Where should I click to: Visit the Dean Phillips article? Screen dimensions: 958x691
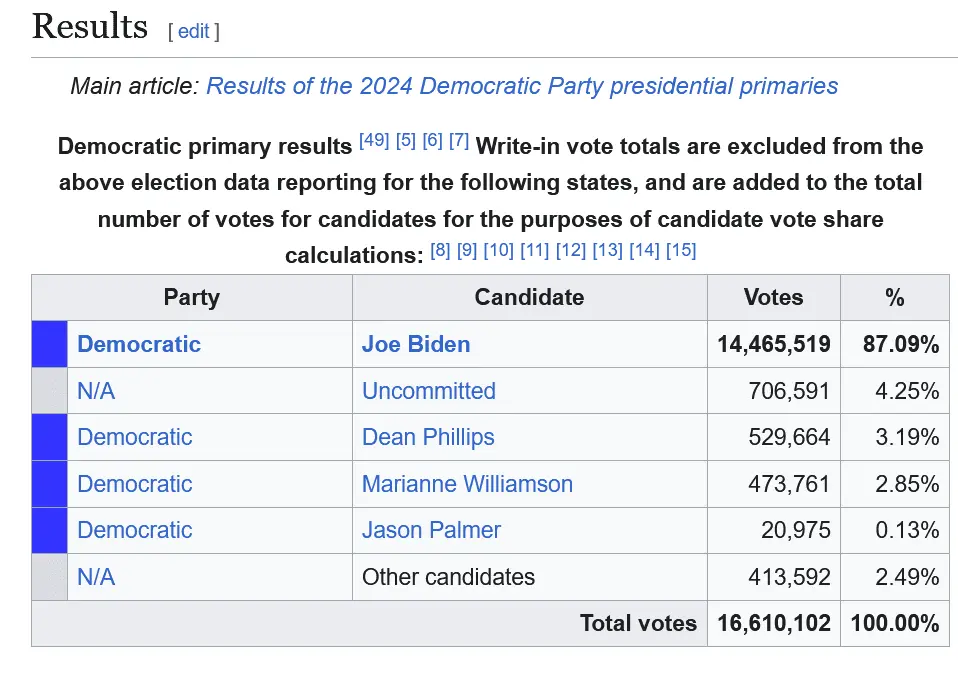(428, 437)
